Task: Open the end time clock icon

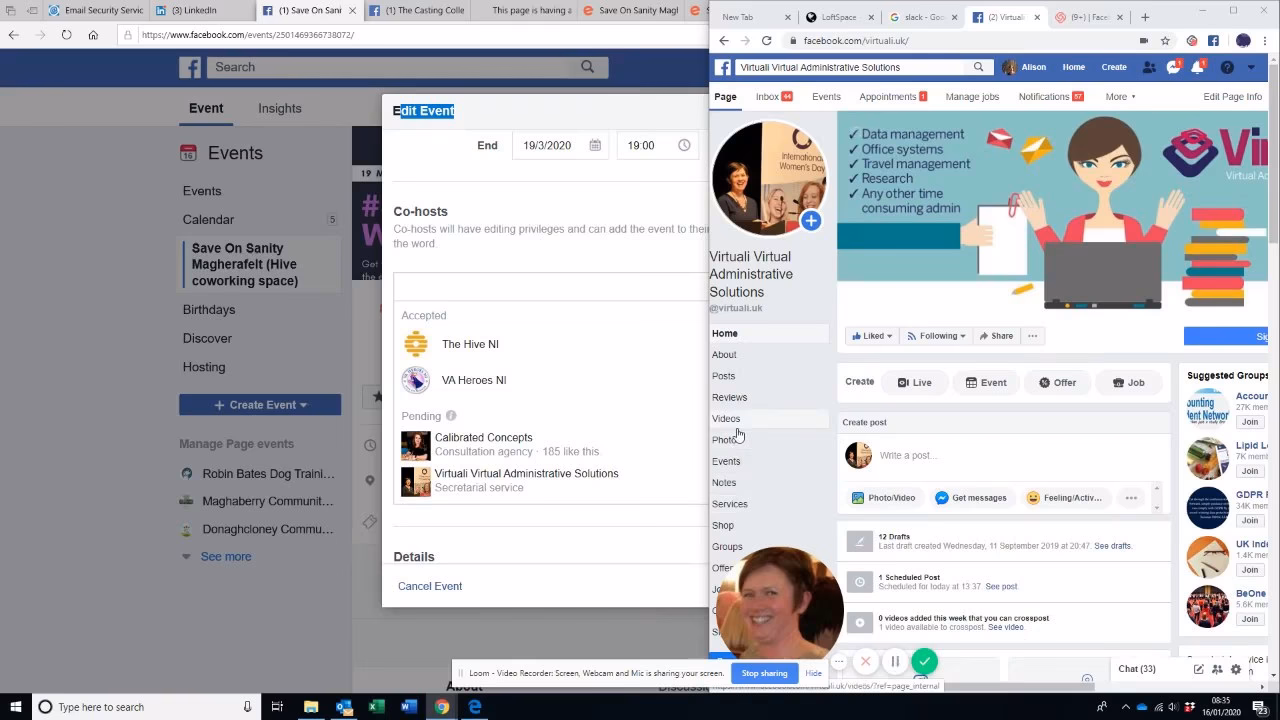Action: tap(684, 145)
